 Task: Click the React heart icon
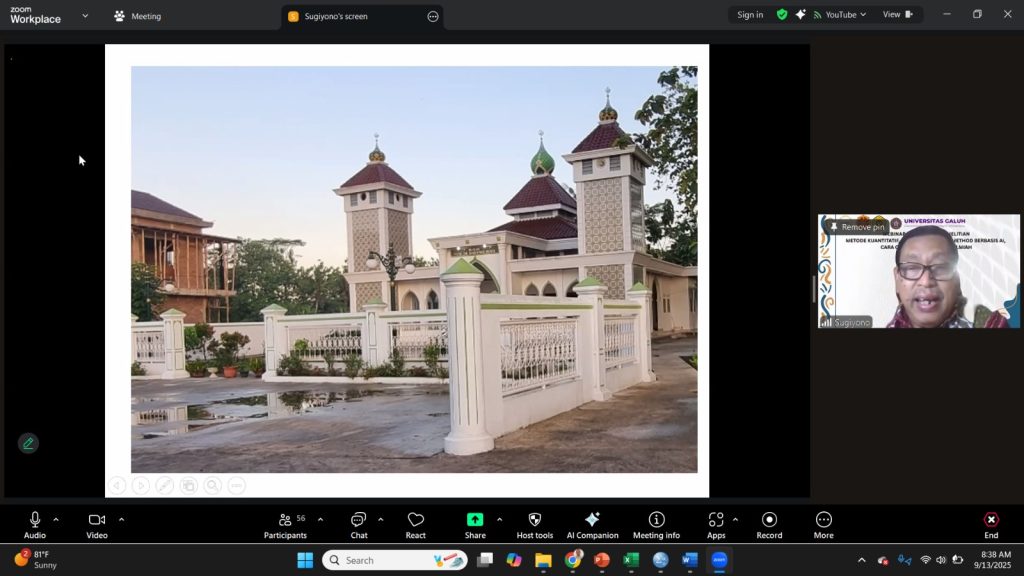[416, 524]
